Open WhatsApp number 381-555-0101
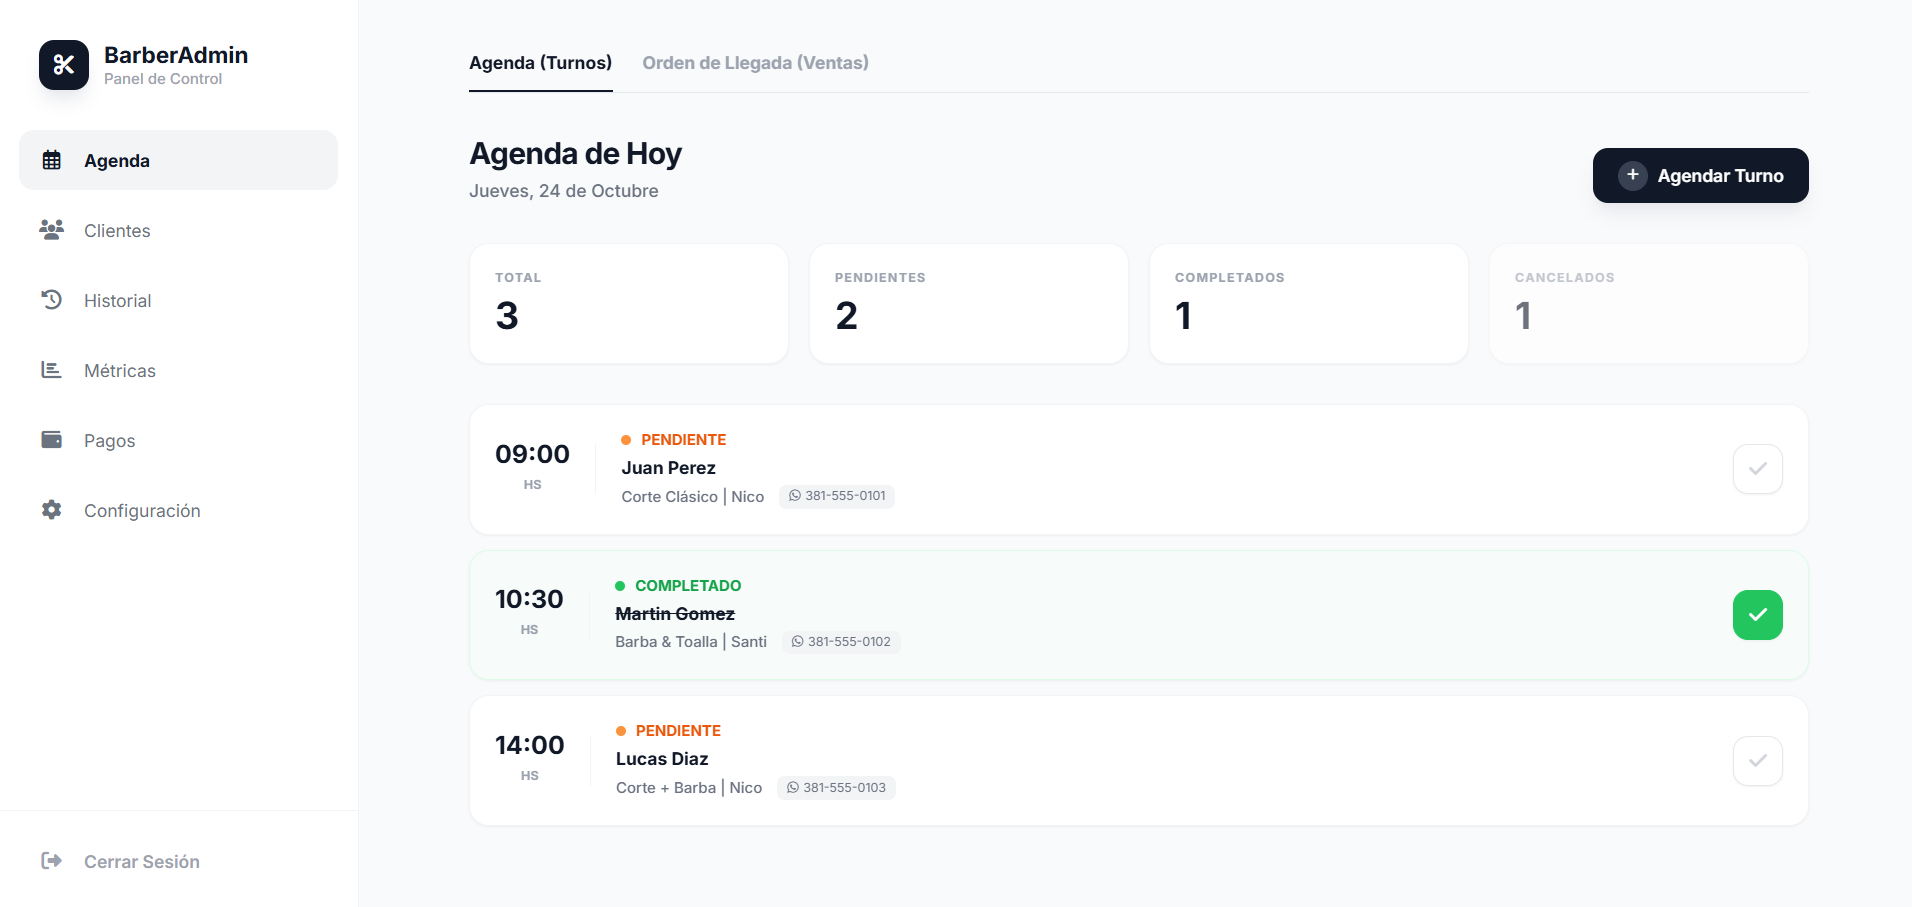The height and width of the screenshot is (907, 1912). tap(837, 496)
